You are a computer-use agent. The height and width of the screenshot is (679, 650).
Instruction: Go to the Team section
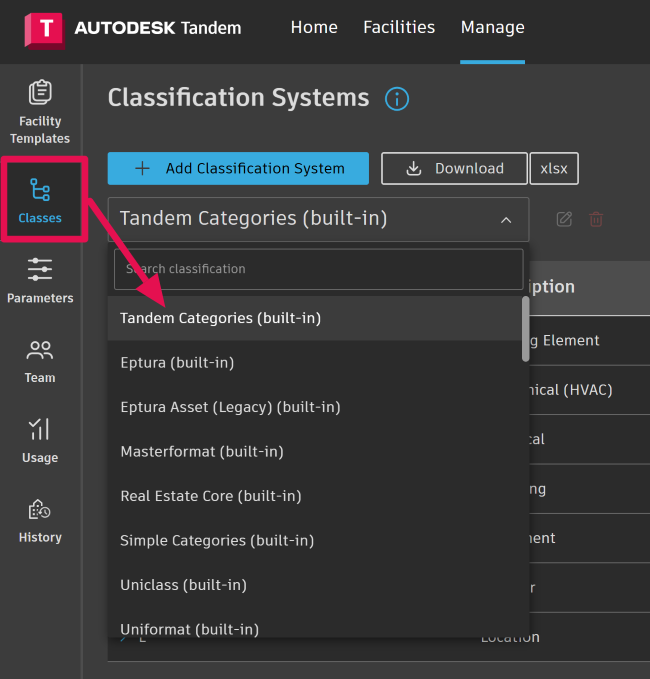pyautogui.click(x=40, y=360)
